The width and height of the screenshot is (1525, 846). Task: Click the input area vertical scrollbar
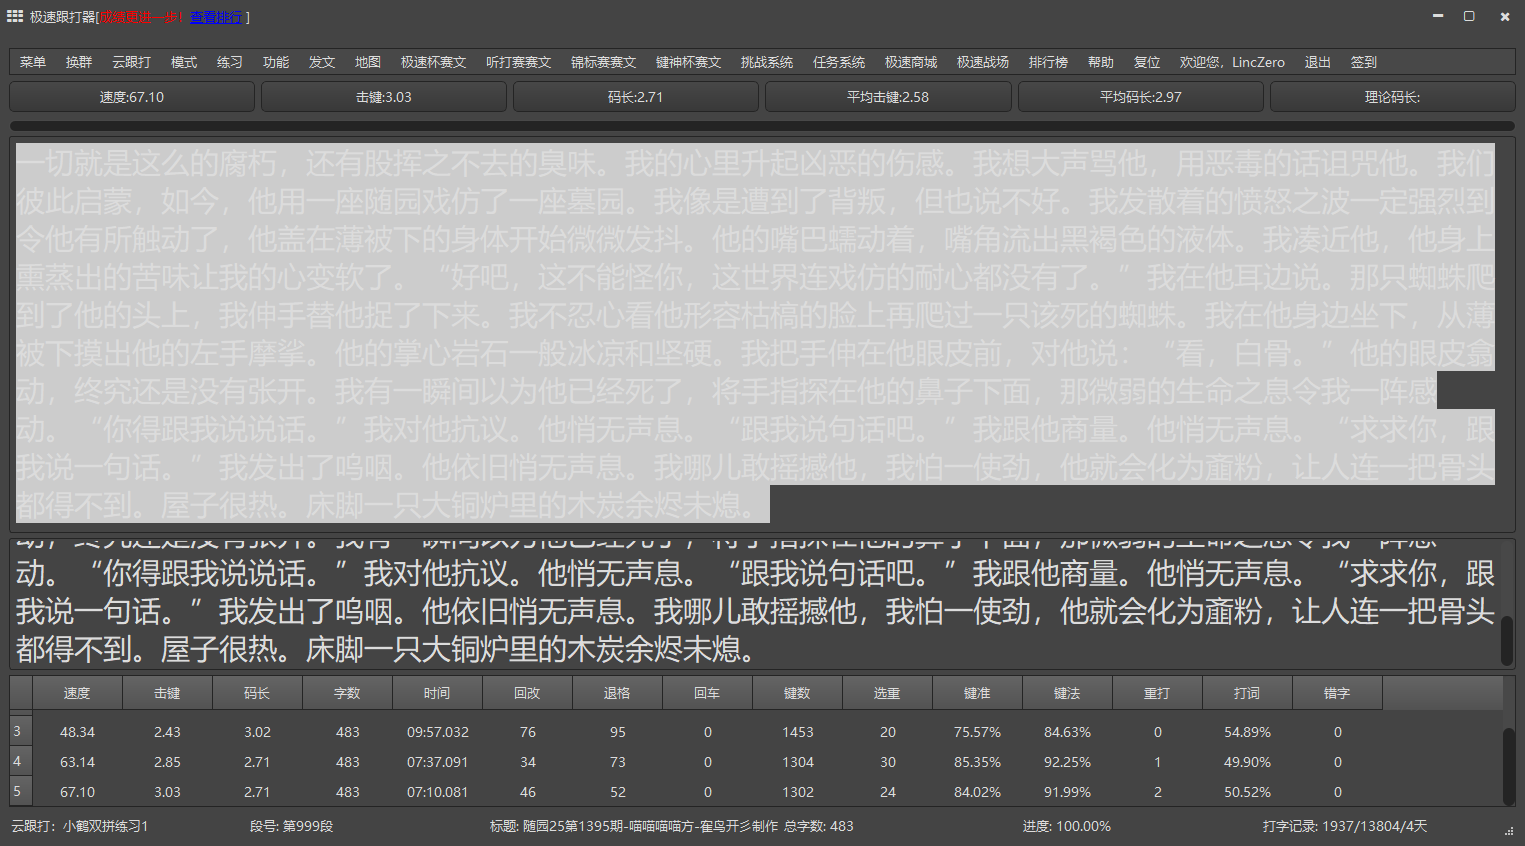(x=1507, y=640)
